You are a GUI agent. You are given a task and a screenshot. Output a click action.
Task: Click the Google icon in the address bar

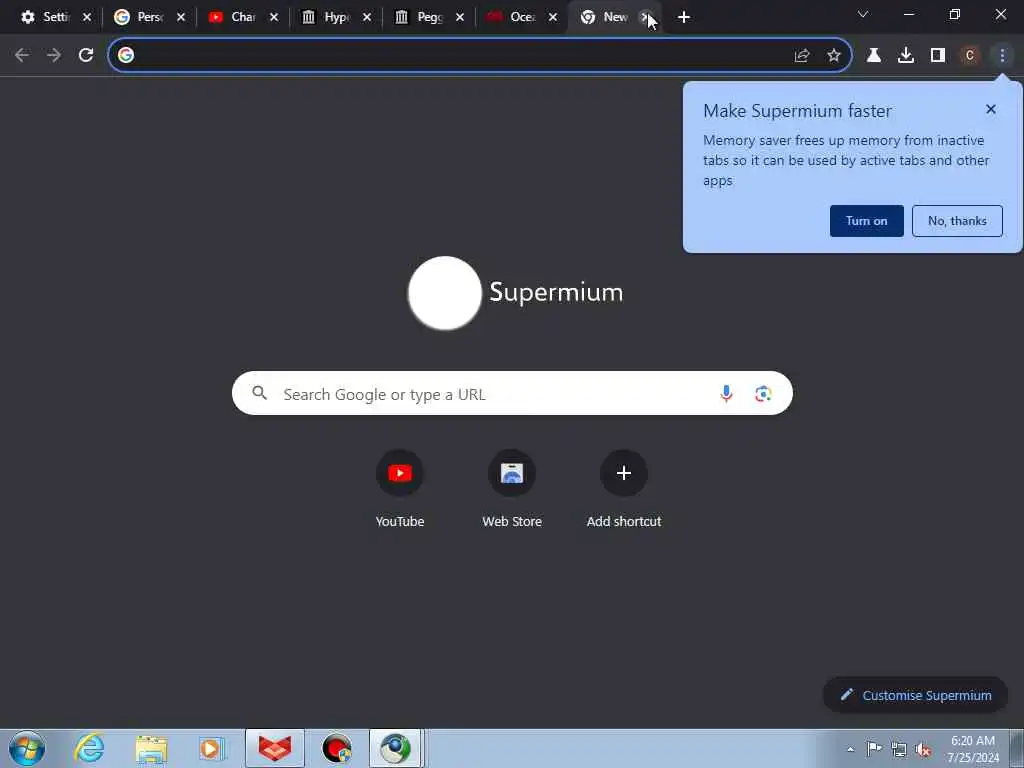tap(126, 56)
